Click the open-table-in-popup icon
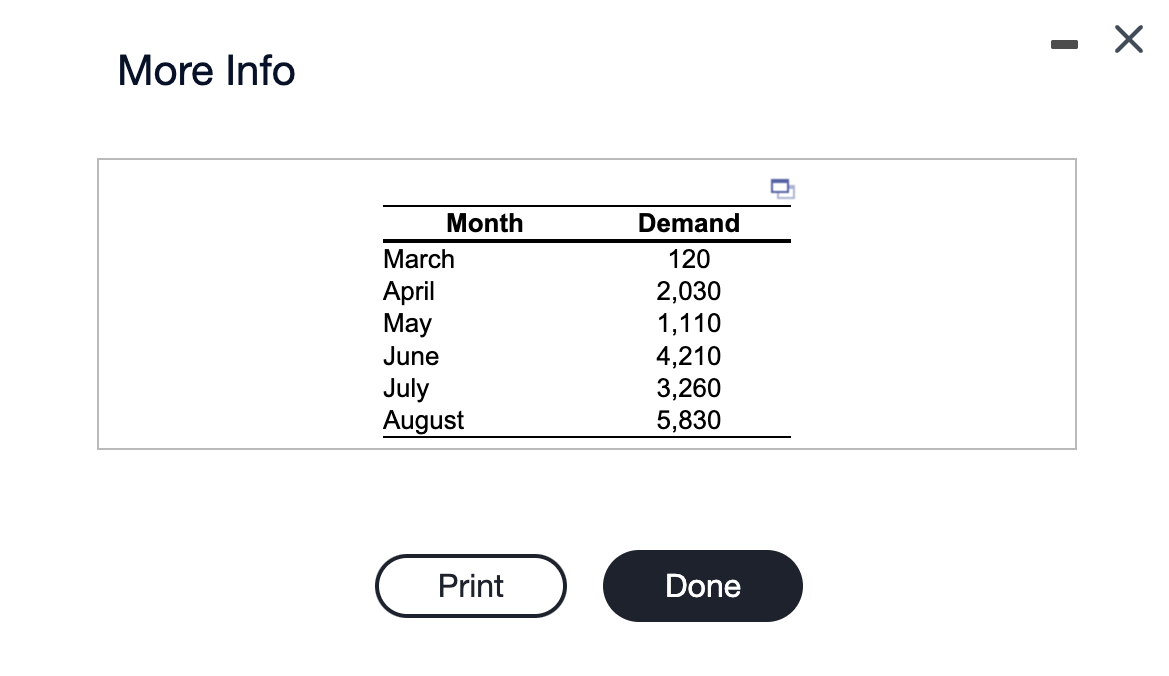Viewport: 1169px width, 676px height. pyautogui.click(x=782, y=187)
